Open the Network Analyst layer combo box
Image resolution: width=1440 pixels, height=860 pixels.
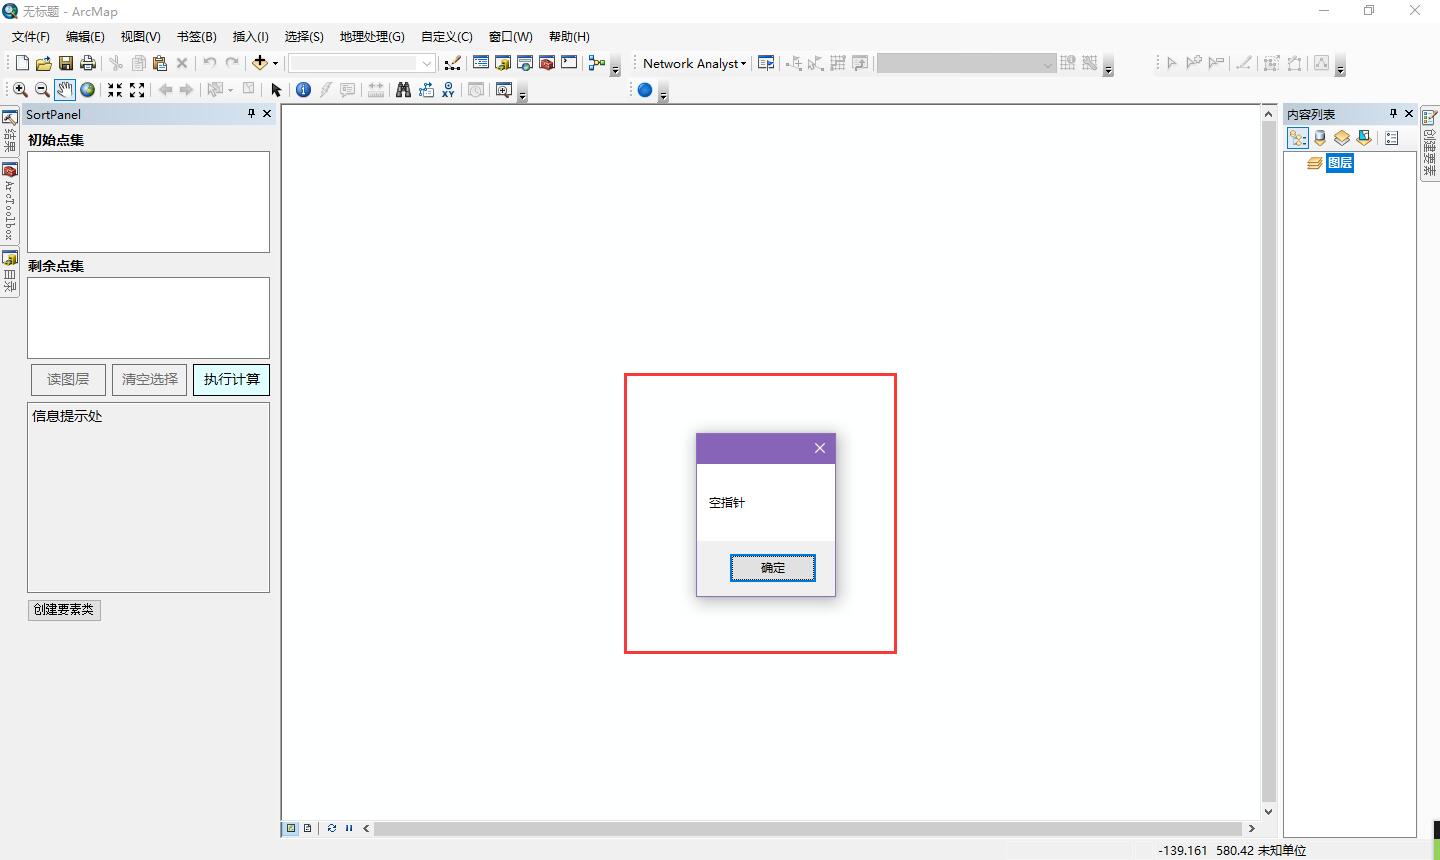966,63
